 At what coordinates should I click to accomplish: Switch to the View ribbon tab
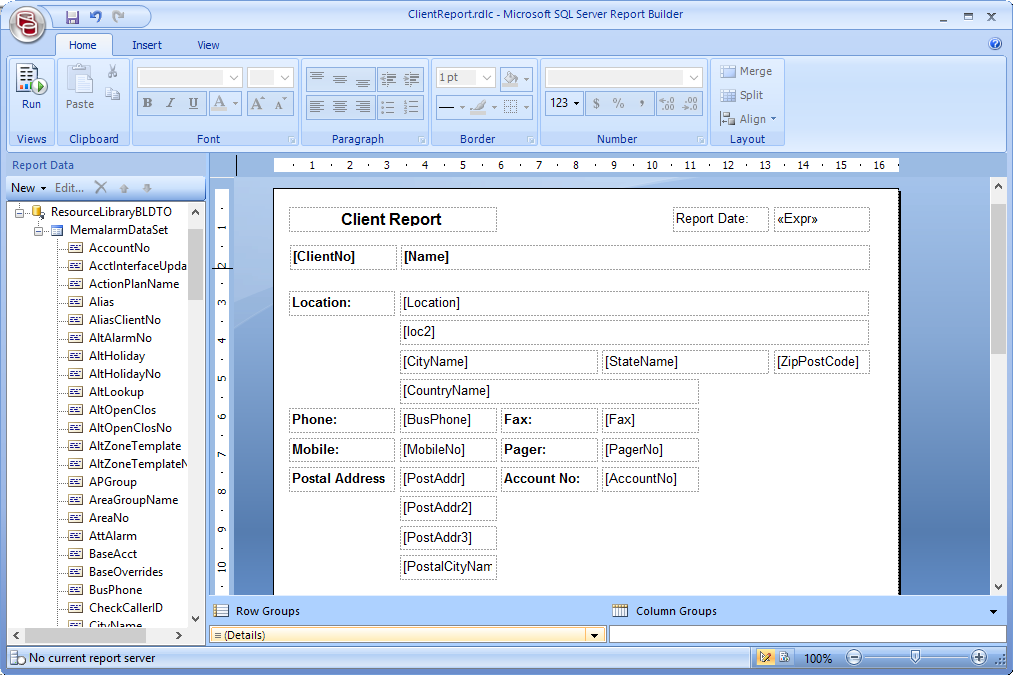tap(208, 45)
